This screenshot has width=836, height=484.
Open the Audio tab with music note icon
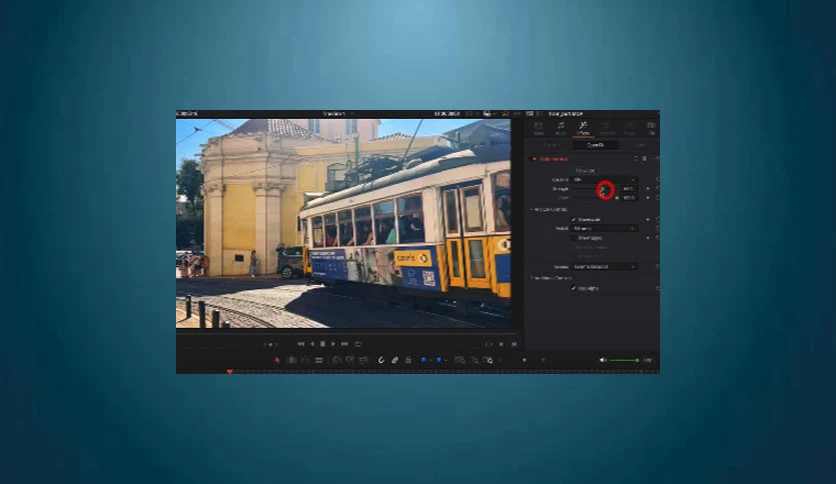point(561,128)
